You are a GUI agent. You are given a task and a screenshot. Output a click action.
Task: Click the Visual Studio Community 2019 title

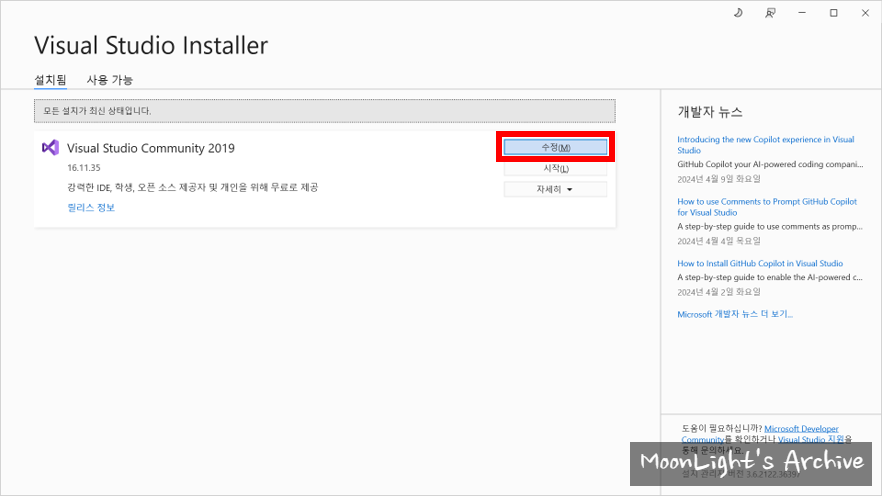151,148
